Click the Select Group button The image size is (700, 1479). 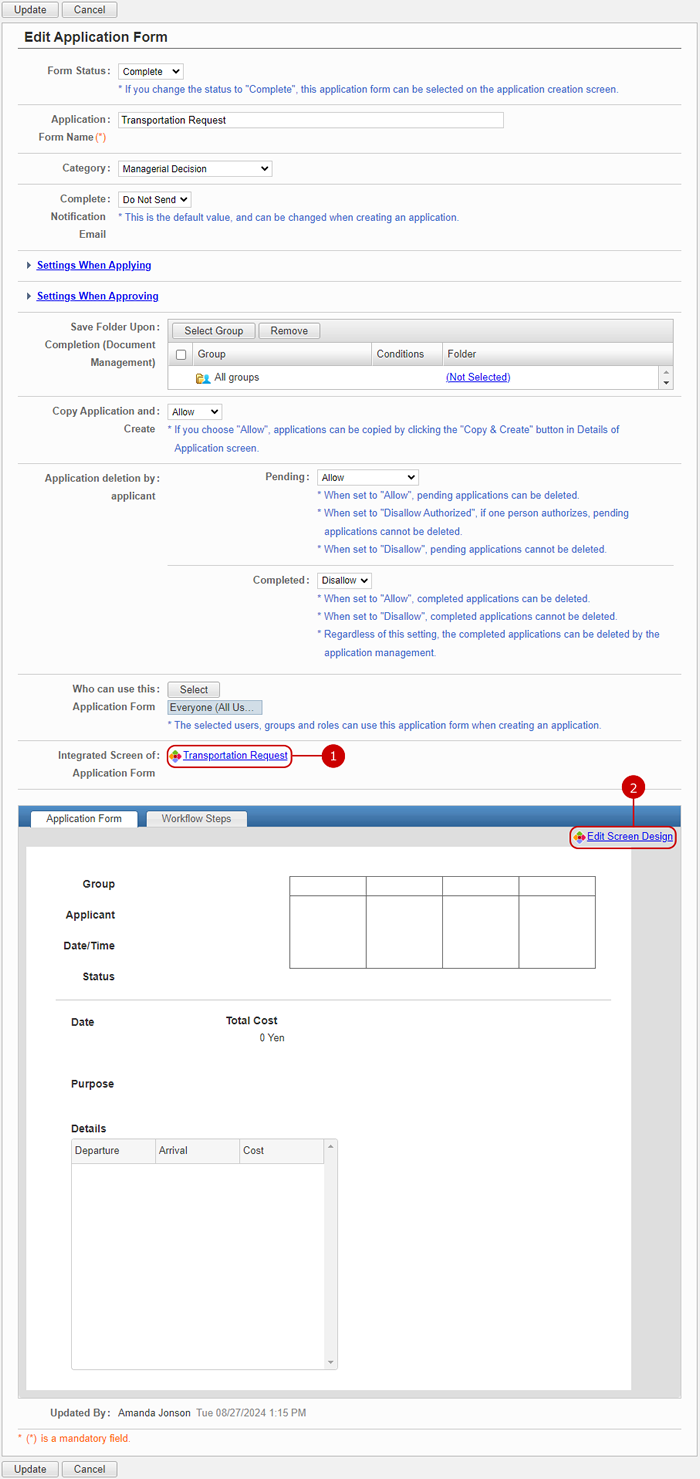pyautogui.click(x=214, y=331)
